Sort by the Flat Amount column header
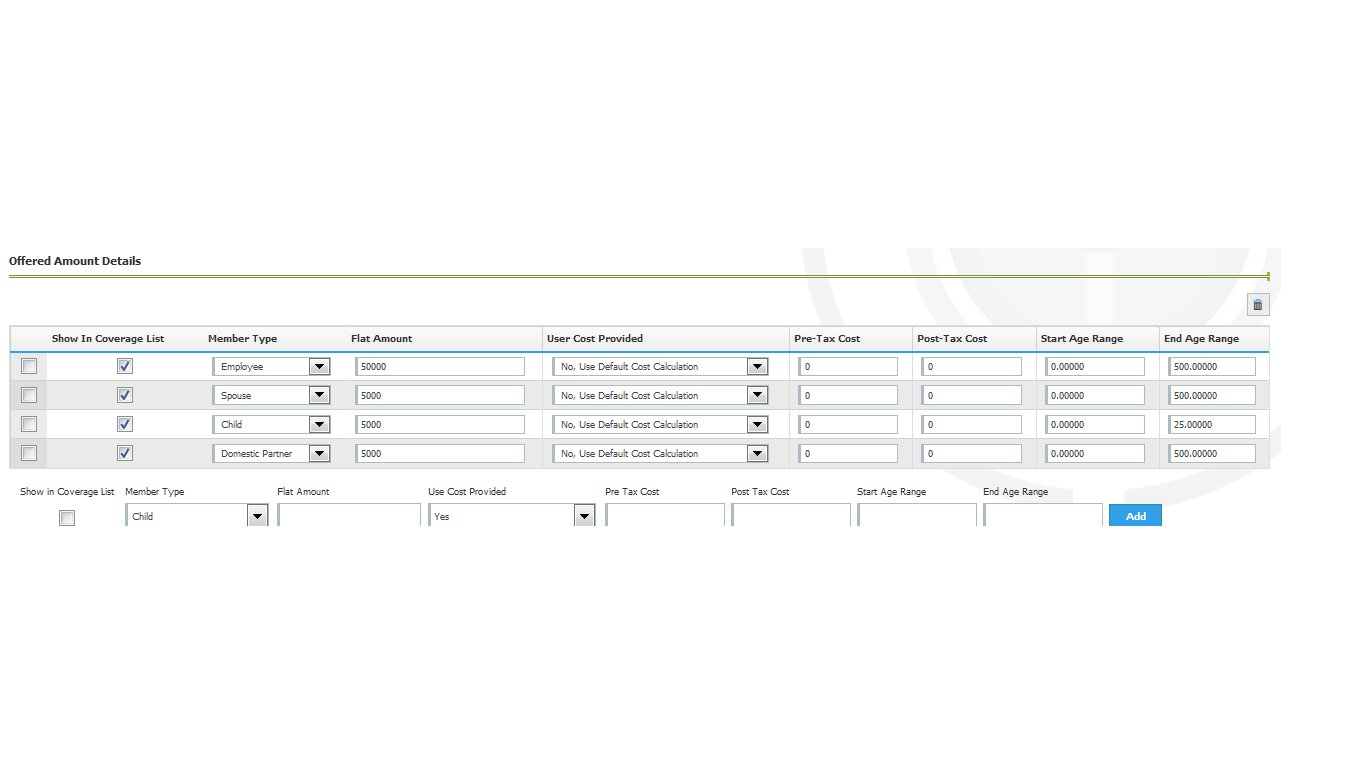 coord(381,339)
